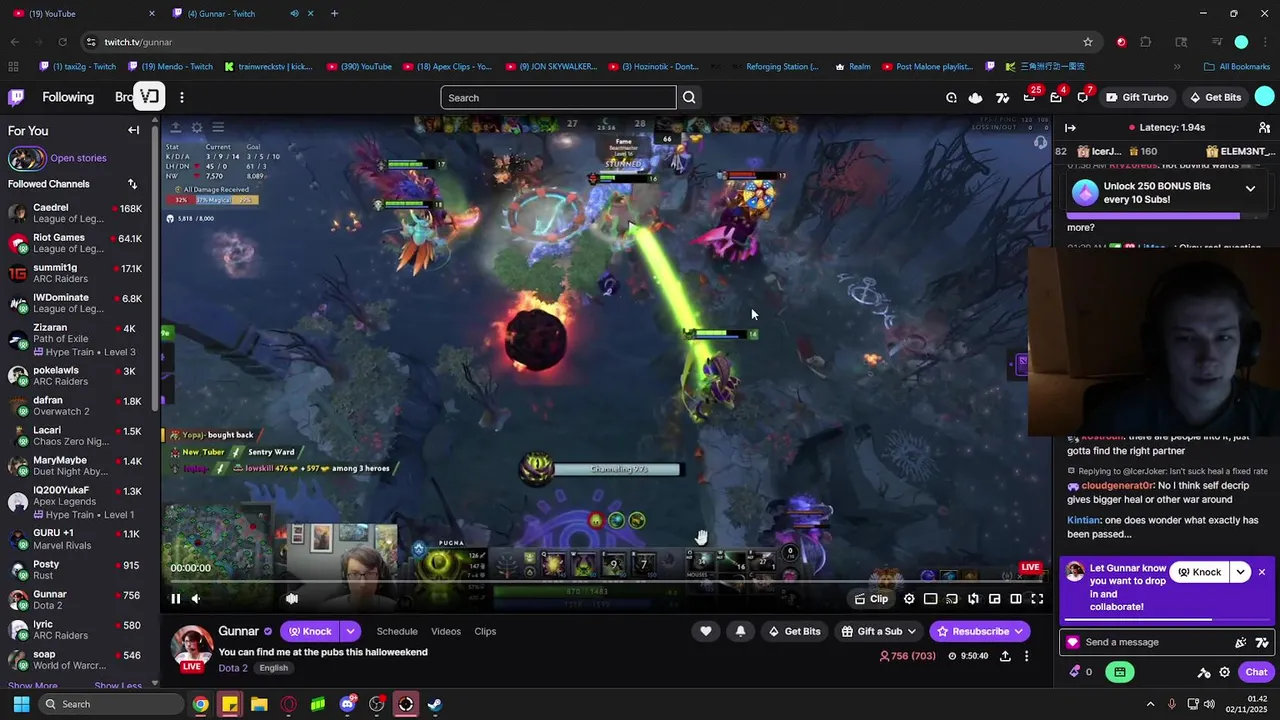Open the green chat rewards button
The height and width of the screenshot is (720, 1280).
tap(1119, 672)
